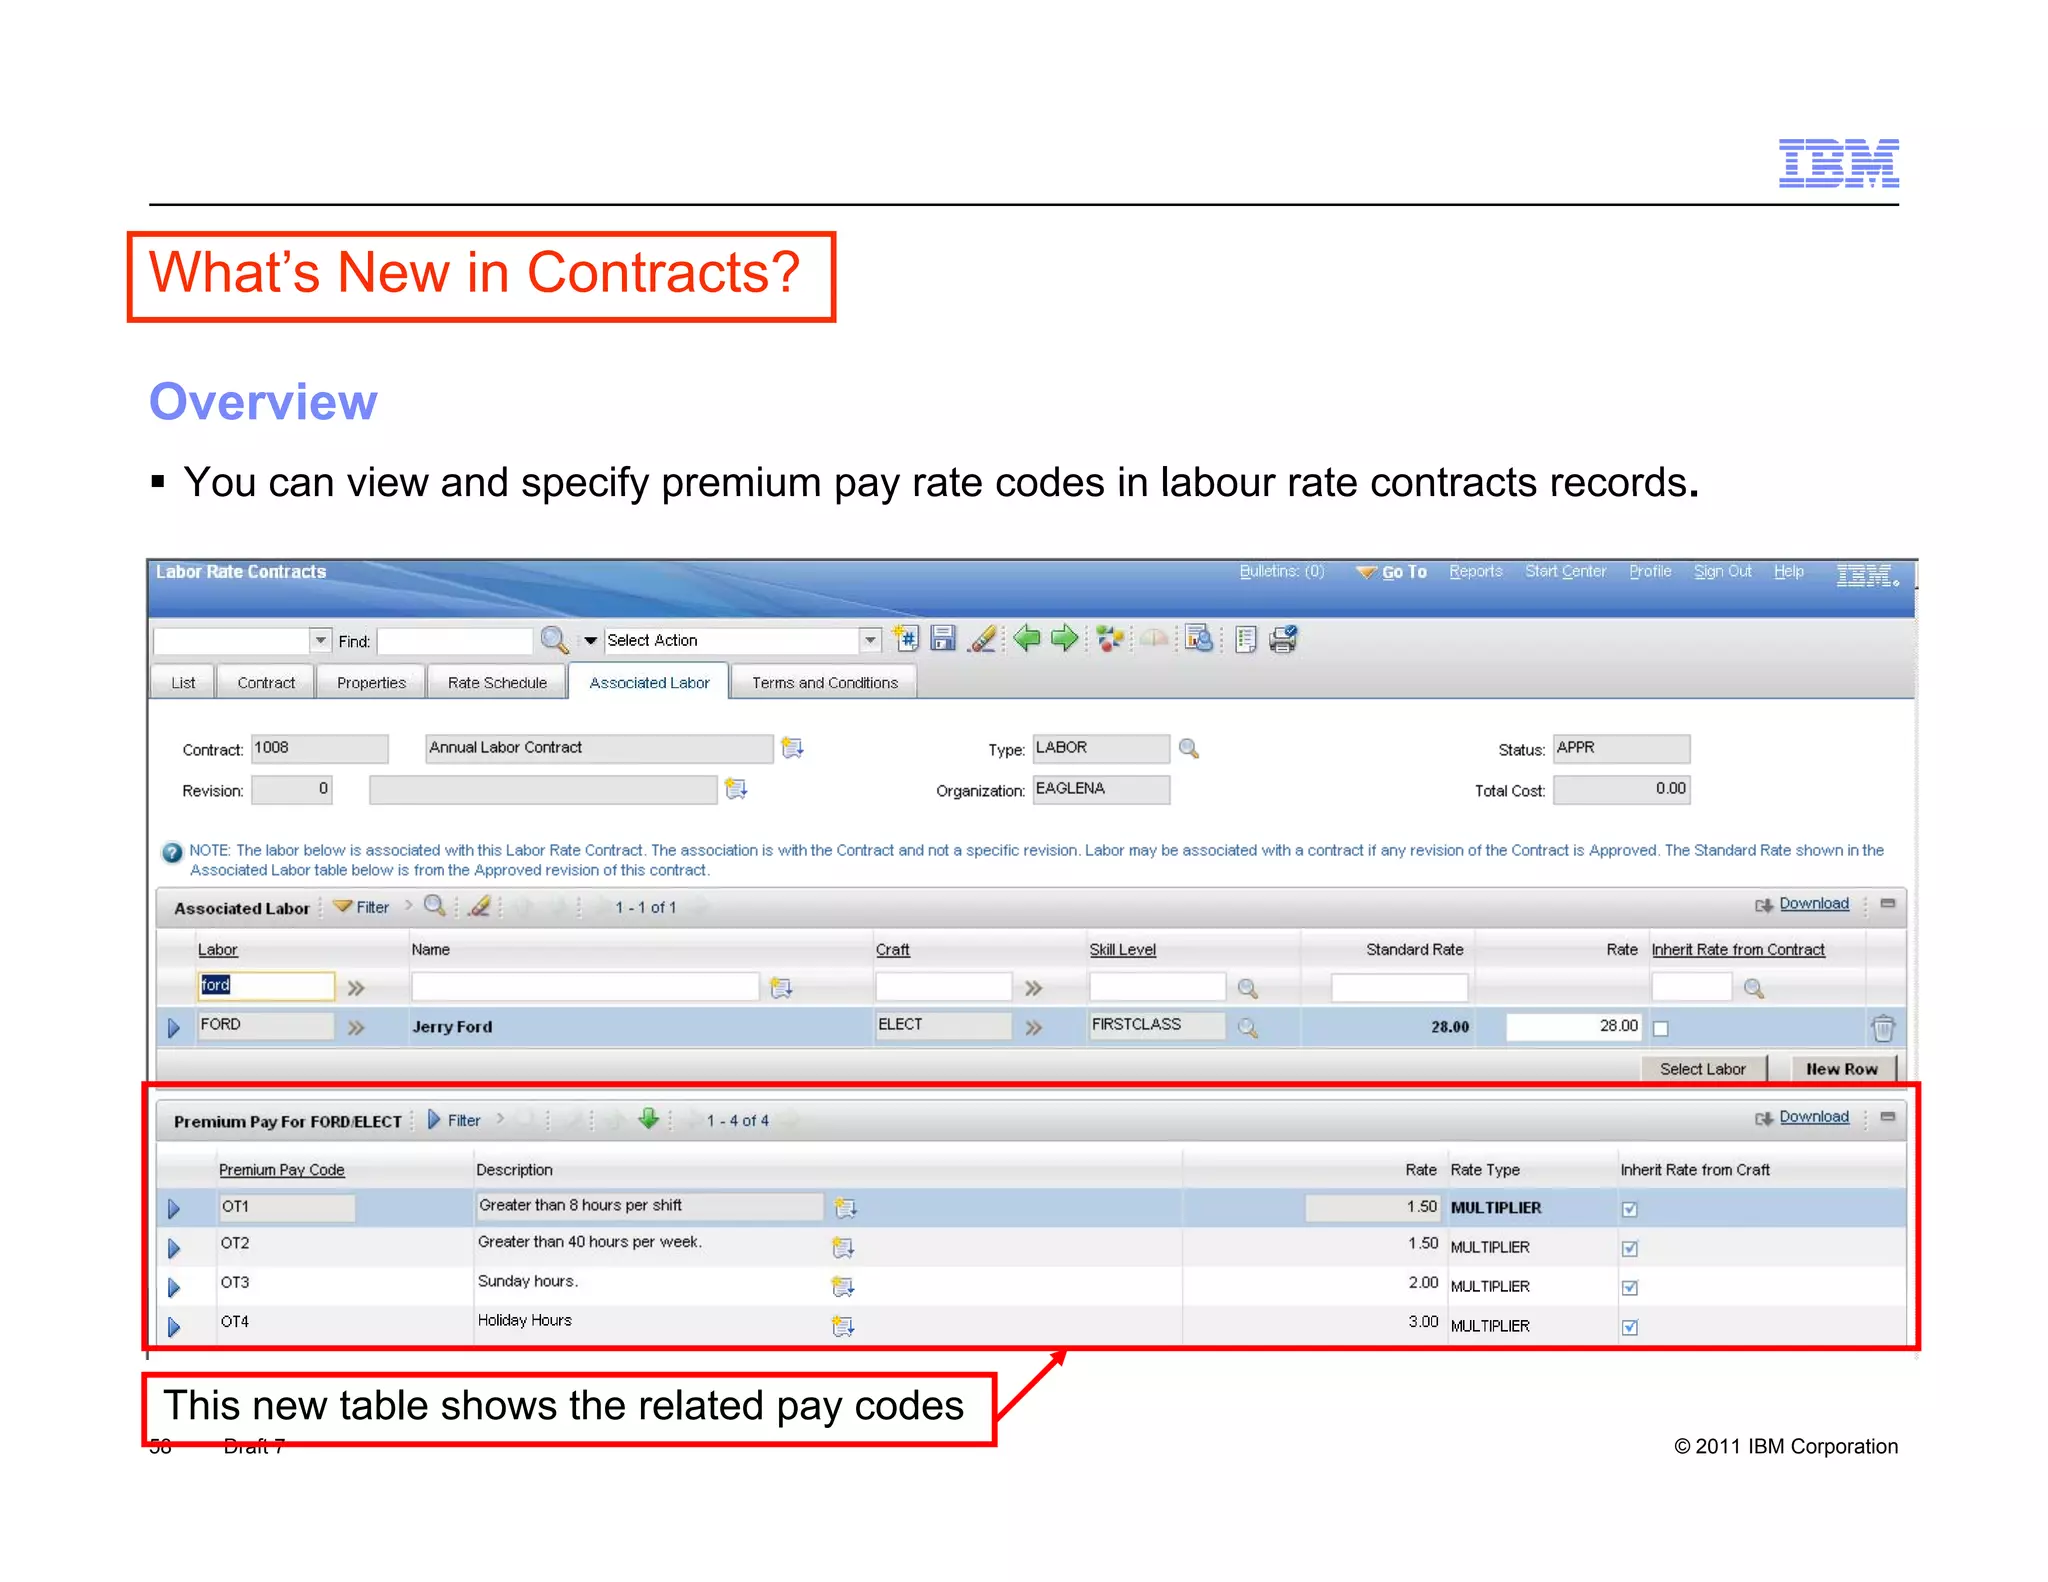Screen dimensions: 2048x1582
Task: Open OT3 Sunday hours long description icon
Action: (843, 1287)
